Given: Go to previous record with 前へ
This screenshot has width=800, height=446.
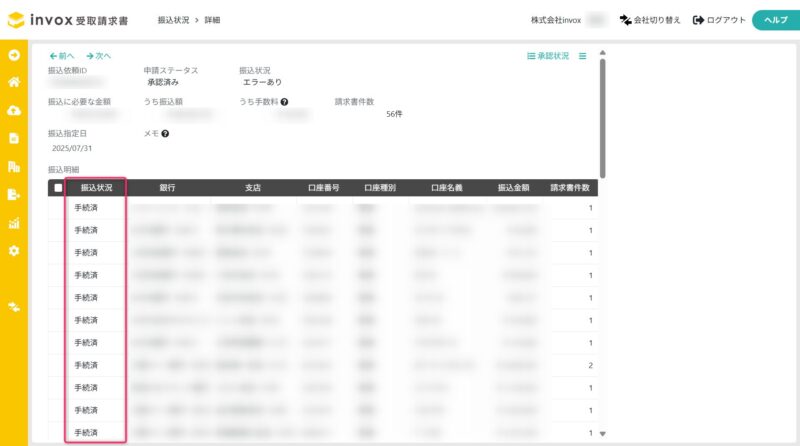Looking at the screenshot, I should click(x=62, y=56).
